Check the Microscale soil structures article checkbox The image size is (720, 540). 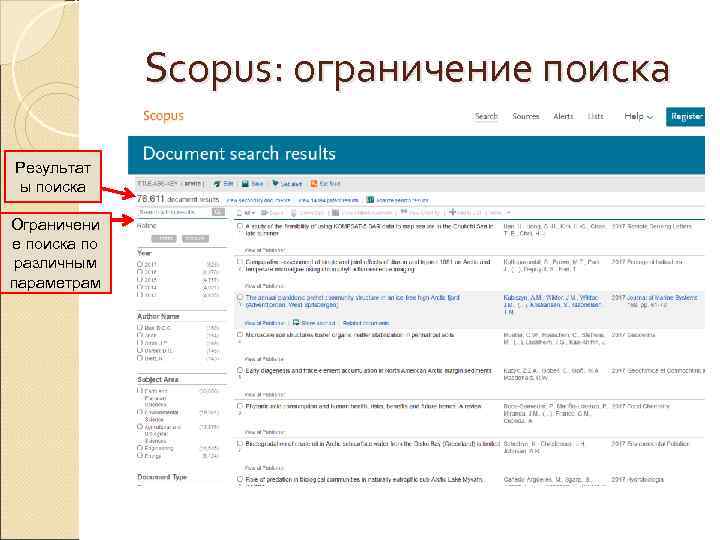[x=240, y=335]
